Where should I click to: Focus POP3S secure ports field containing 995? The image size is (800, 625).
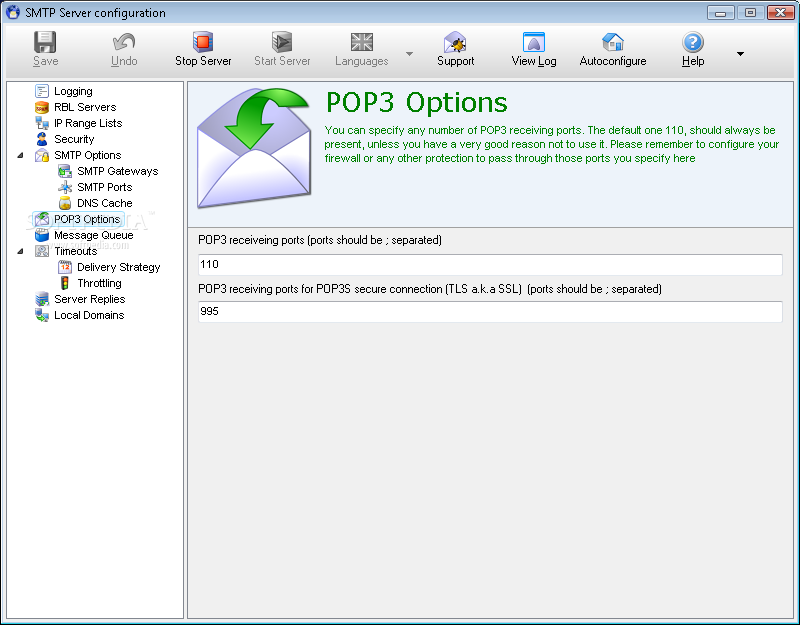point(490,311)
